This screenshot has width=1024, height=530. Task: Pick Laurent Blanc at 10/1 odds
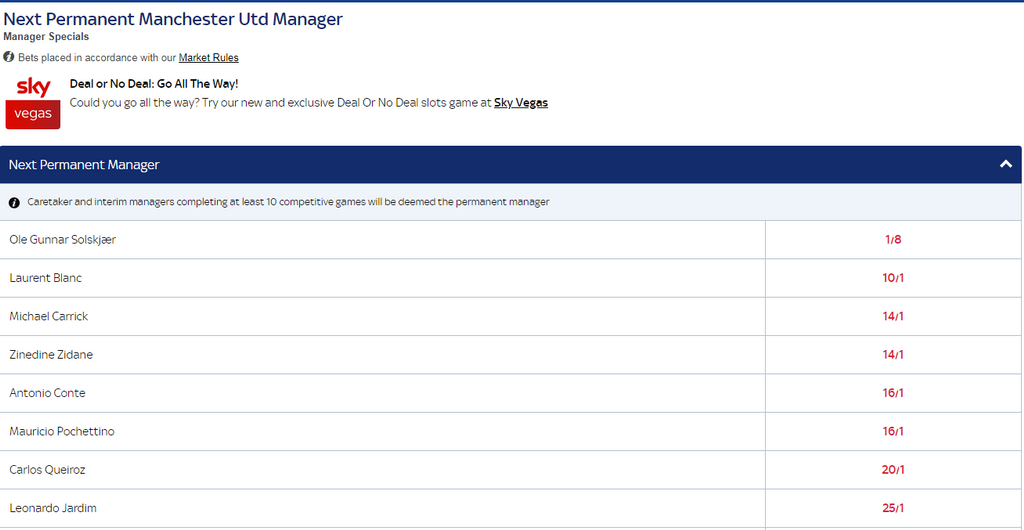[x=893, y=278]
